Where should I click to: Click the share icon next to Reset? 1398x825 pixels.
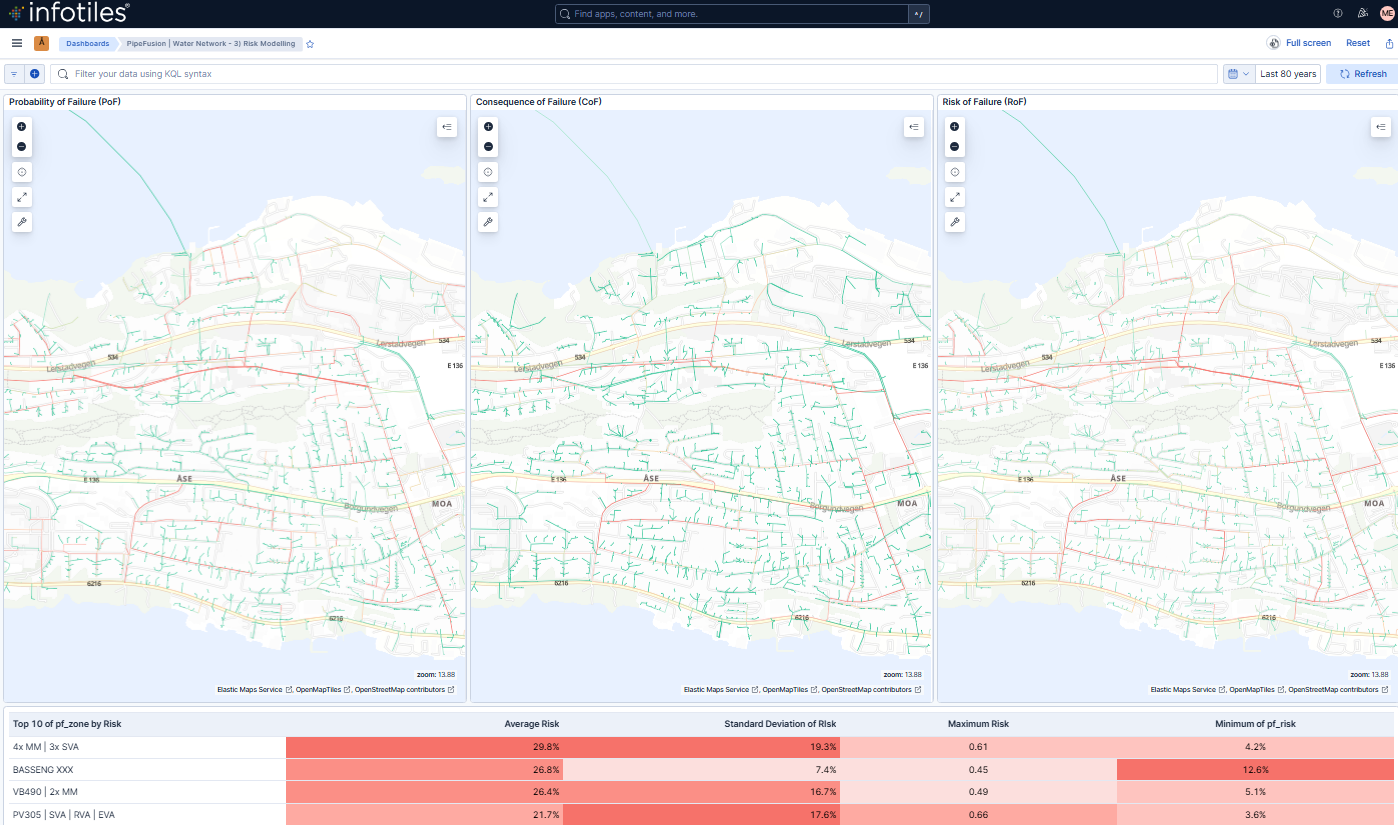[1389, 43]
